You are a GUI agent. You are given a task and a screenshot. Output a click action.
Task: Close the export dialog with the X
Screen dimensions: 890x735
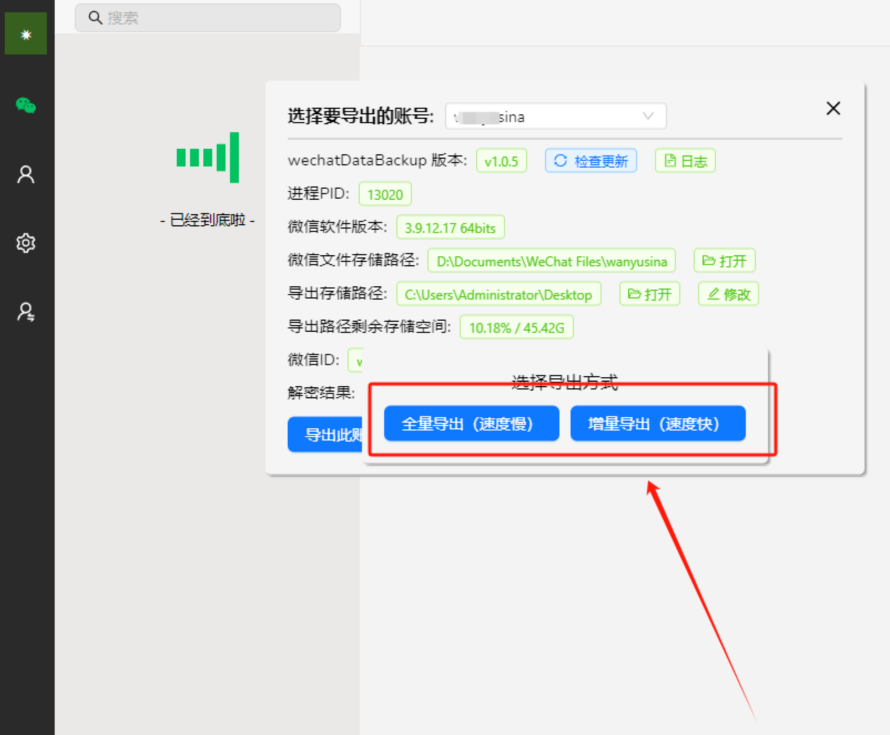click(833, 108)
